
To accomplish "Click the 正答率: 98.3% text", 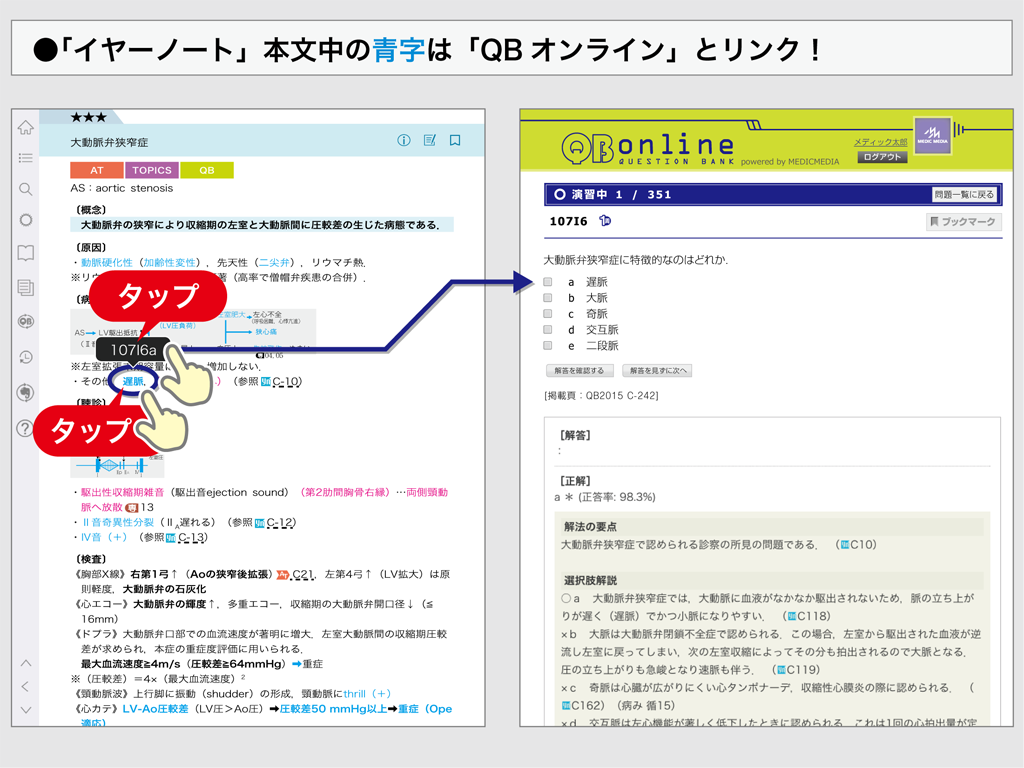I will coord(616,497).
